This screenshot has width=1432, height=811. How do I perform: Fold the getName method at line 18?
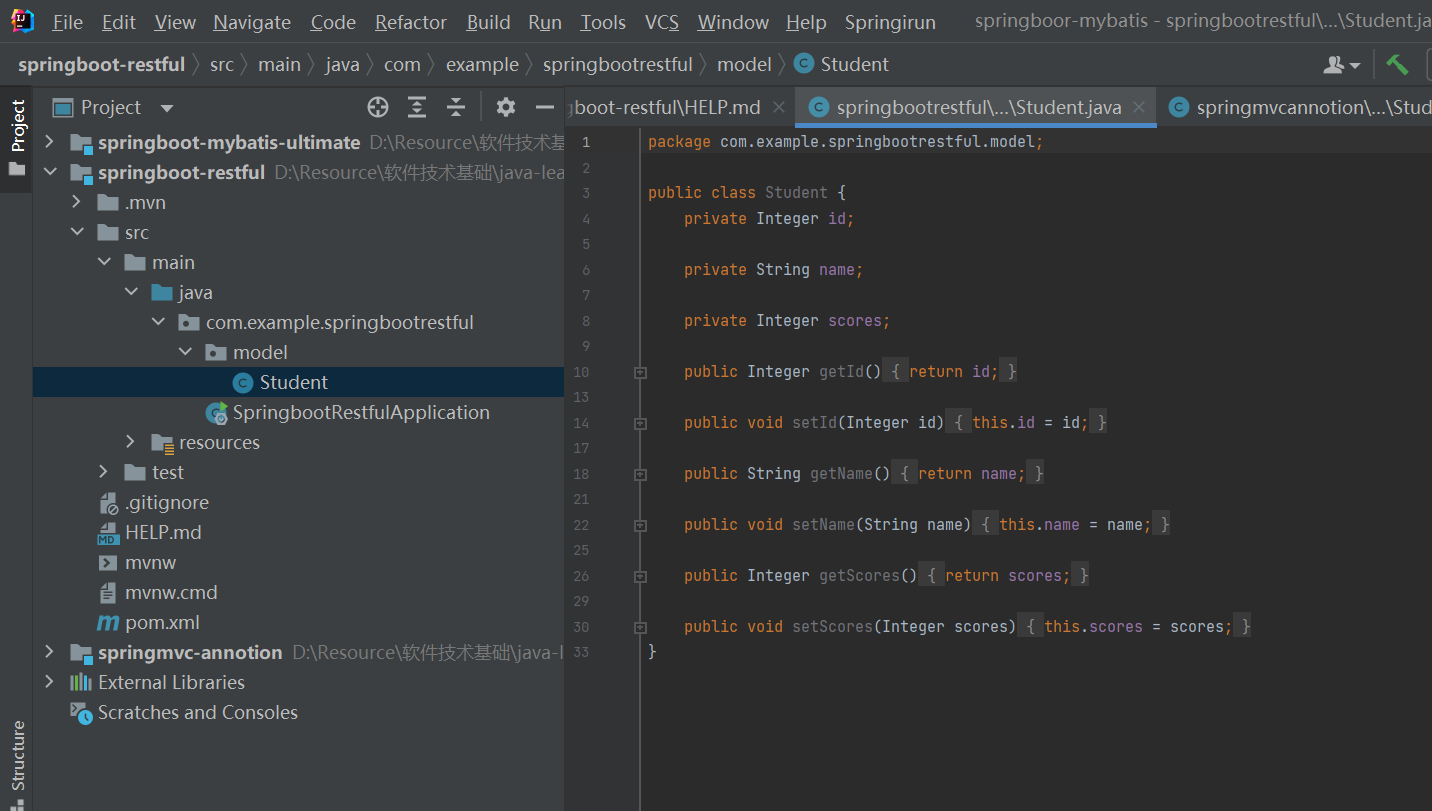(x=640, y=474)
